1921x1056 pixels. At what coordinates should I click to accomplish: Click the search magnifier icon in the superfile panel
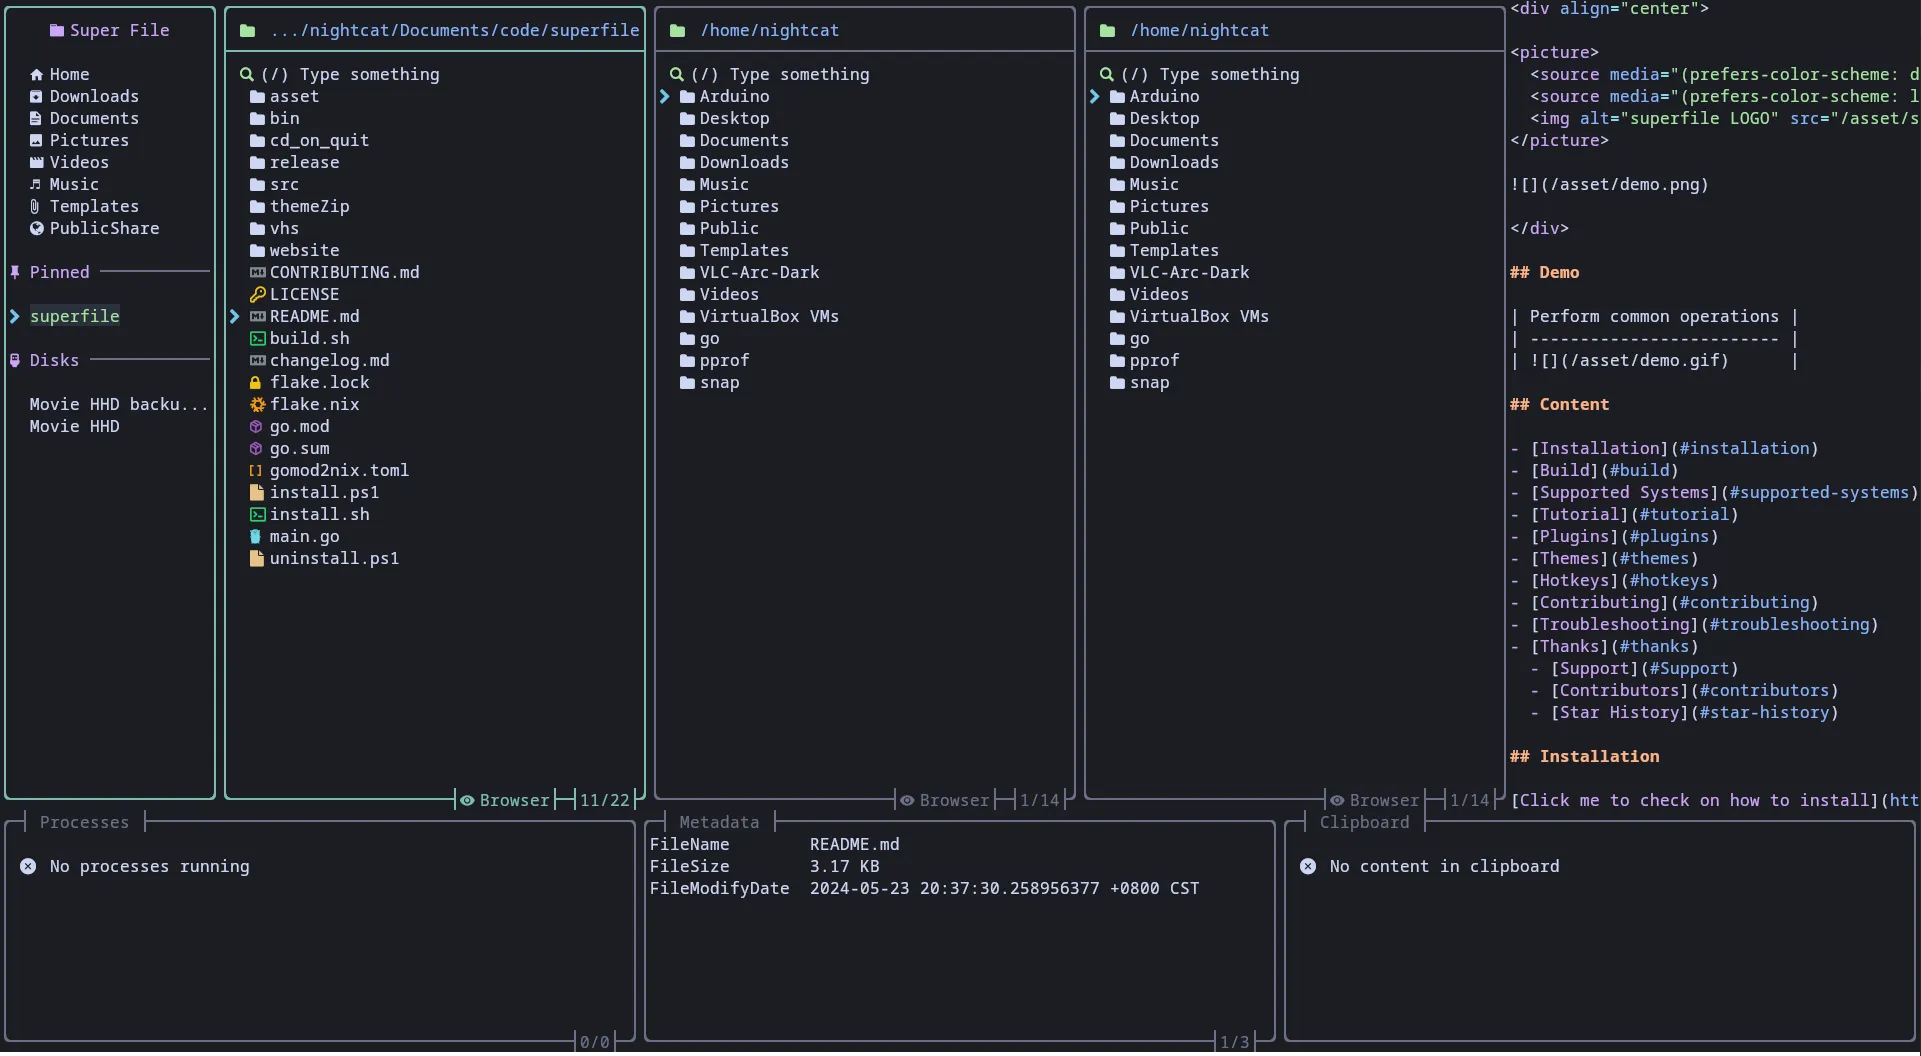[246, 74]
